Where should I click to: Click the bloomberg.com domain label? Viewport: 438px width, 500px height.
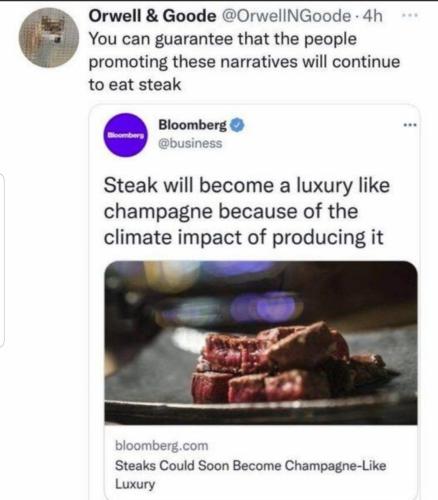click(162, 446)
